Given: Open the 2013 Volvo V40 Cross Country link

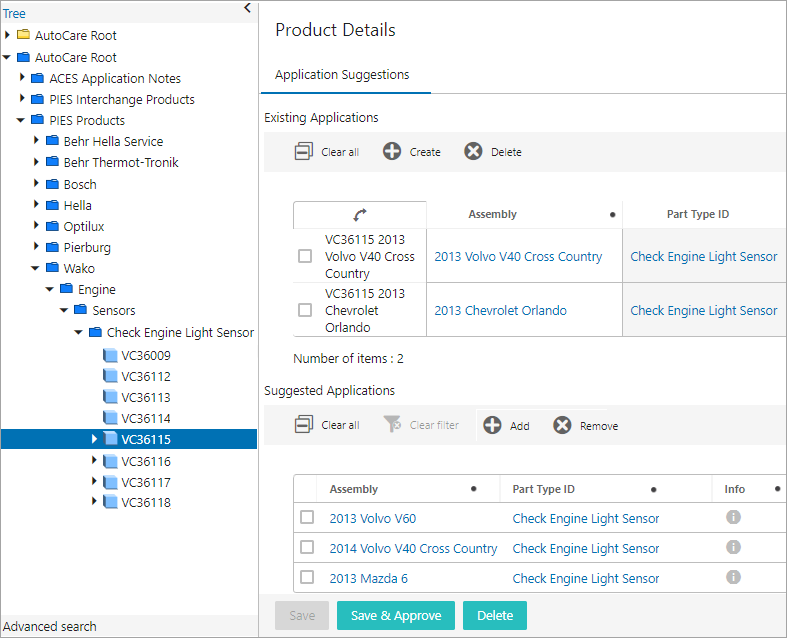Looking at the screenshot, I should point(518,257).
